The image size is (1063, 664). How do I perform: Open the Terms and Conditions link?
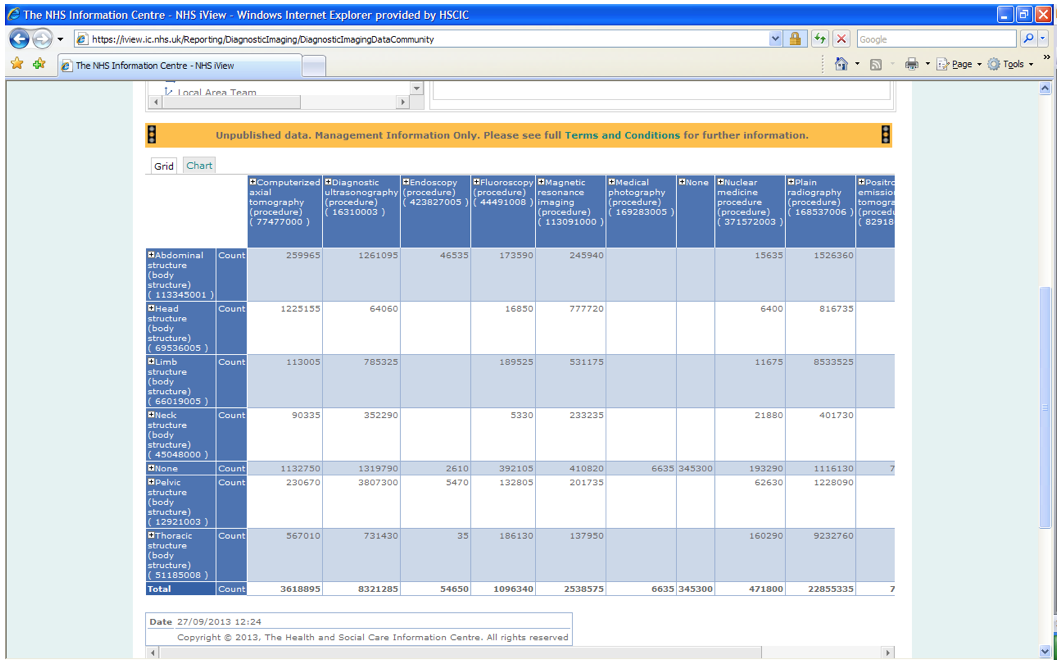tap(622, 135)
